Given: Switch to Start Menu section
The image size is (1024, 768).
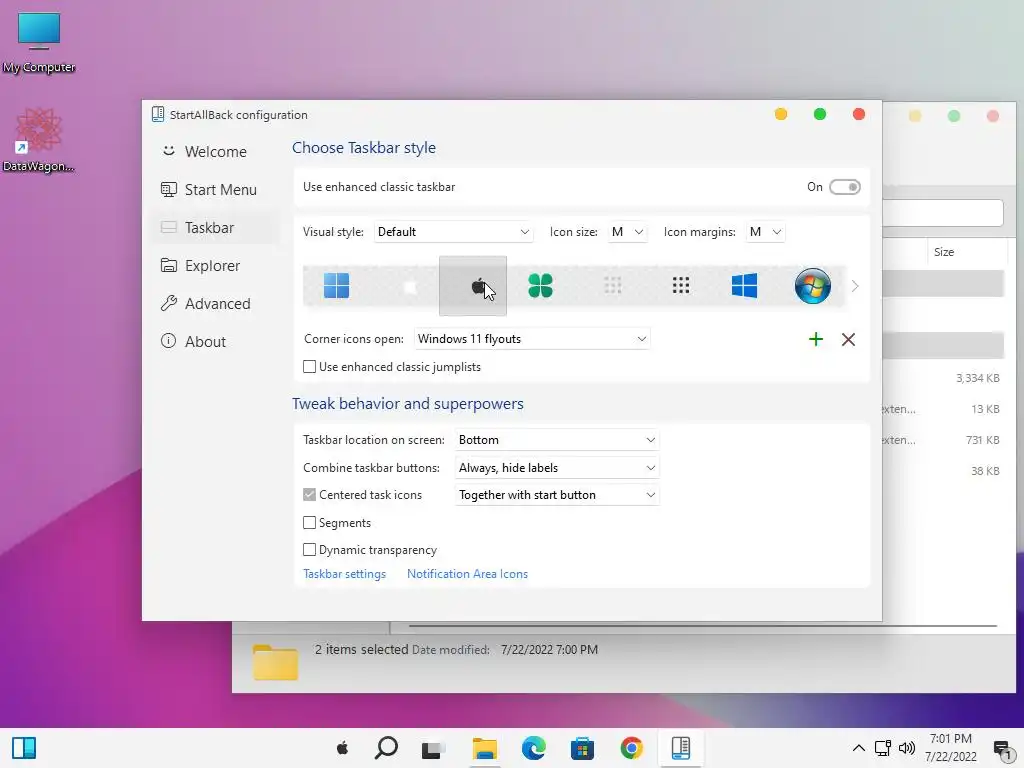Looking at the screenshot, I should coord(216,189).
